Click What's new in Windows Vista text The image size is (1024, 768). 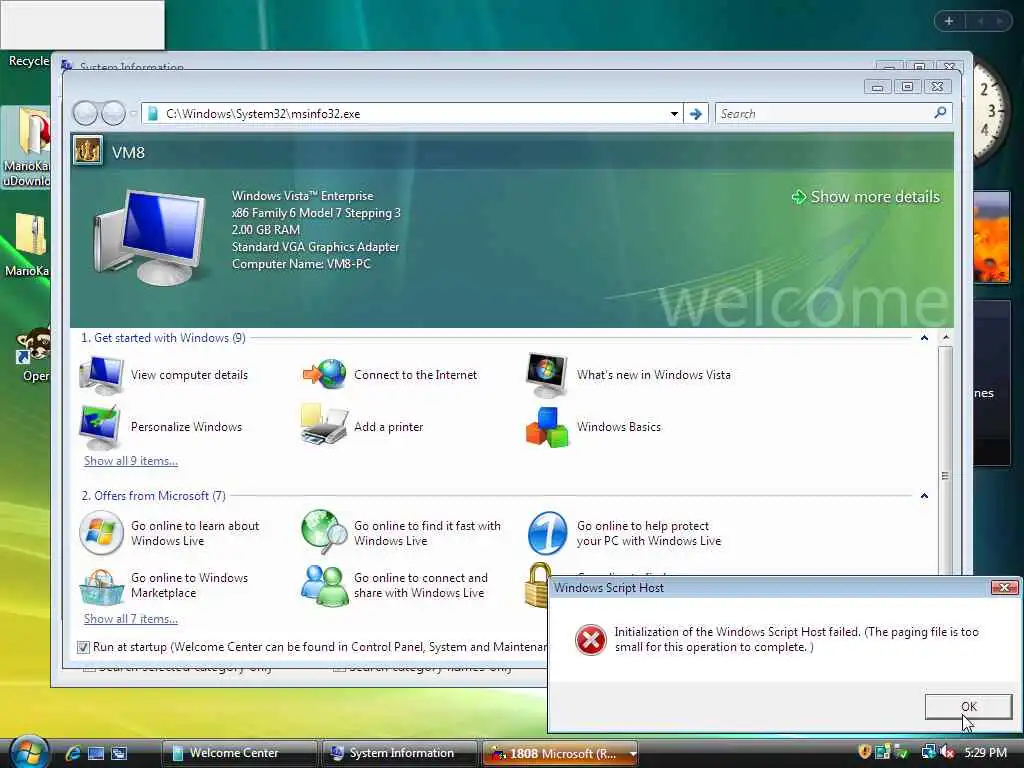tap(654, 375)
